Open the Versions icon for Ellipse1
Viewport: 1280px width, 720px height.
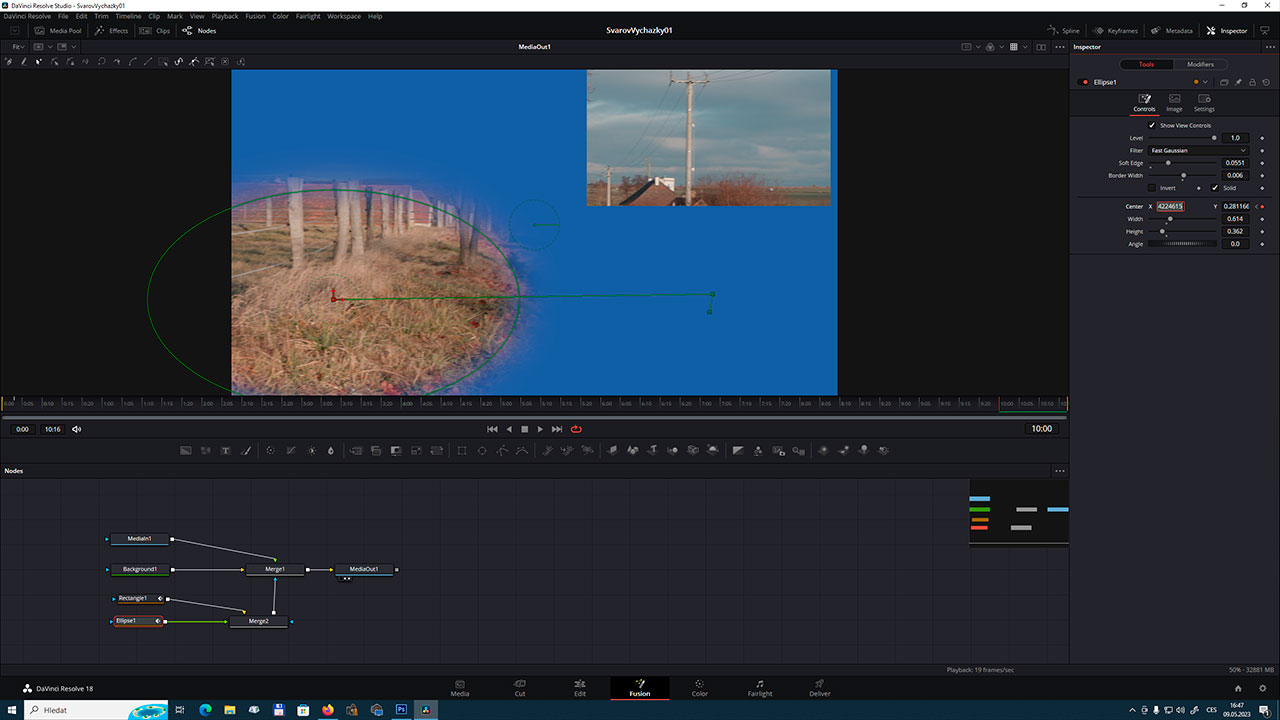point(1224,82)
